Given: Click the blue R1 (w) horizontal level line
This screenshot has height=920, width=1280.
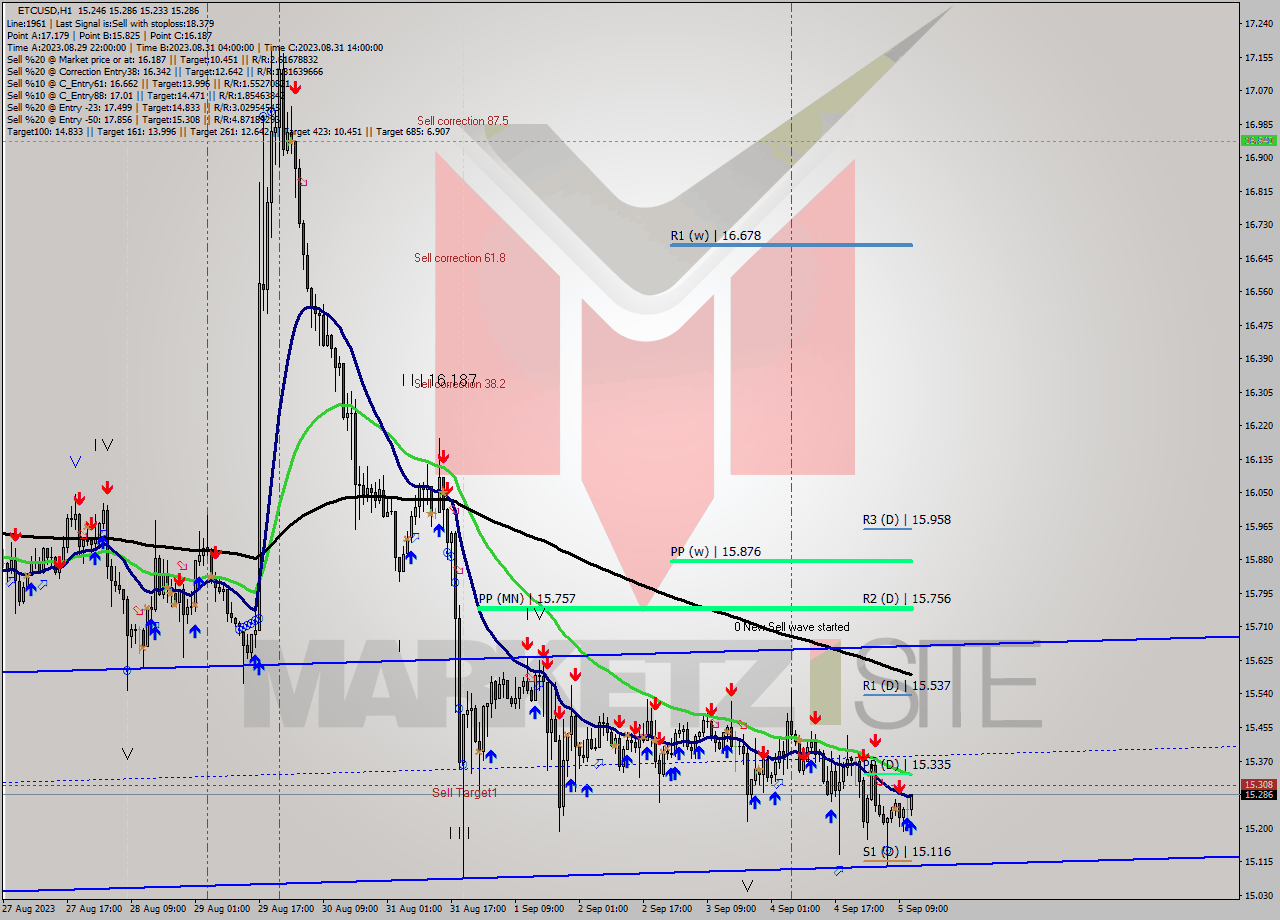Looking at the screenshot, I should click(791, 245).
